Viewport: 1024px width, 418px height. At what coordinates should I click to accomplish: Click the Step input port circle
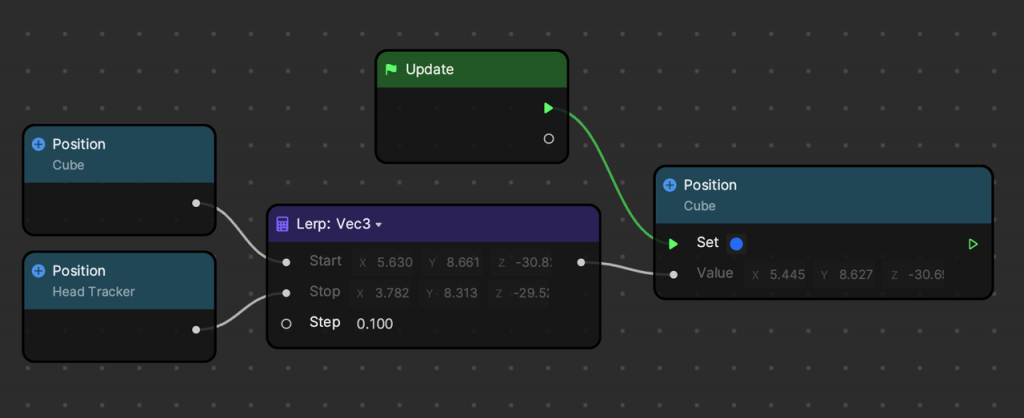[286, 323]
